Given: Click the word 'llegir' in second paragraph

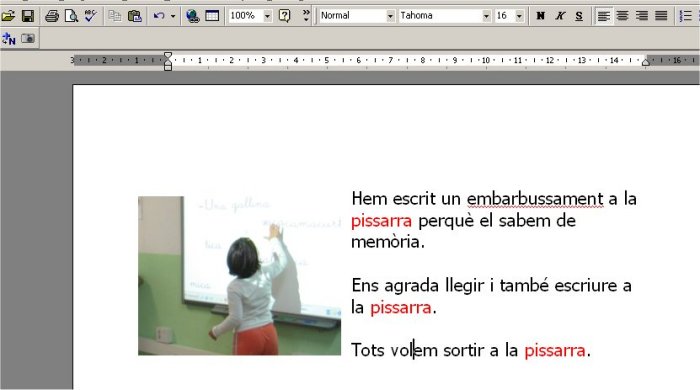Looking at the screenshot, I should pyautogui.click(x=465, y=286).
